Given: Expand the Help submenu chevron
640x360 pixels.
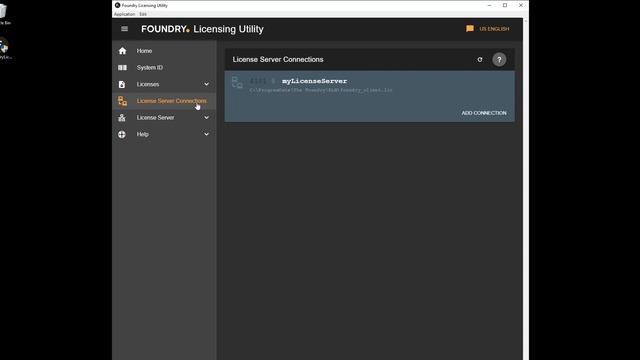Looking at the screenshot, I should [x=207, y=134].
